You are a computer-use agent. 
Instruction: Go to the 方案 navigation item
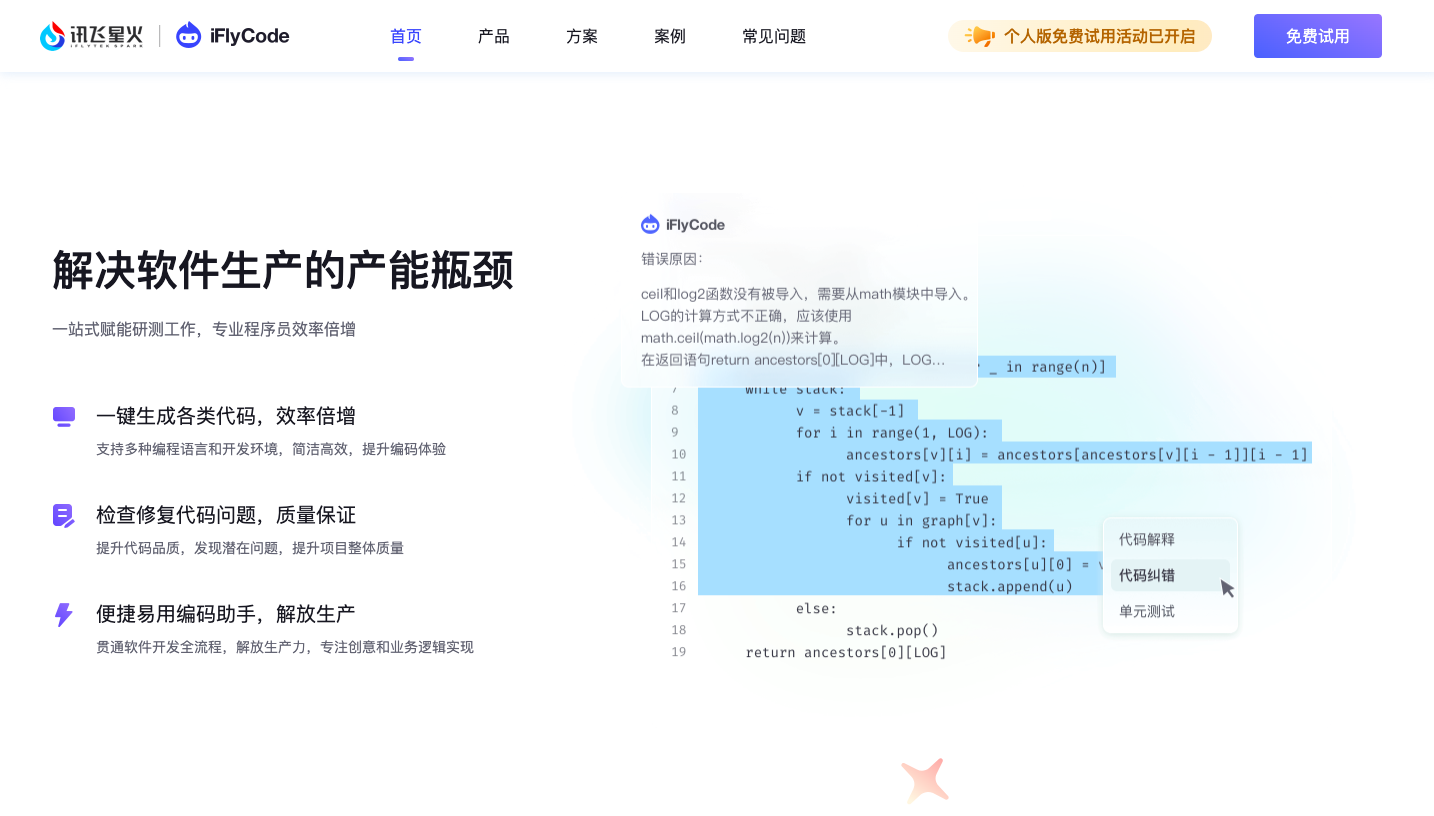point(581,36)
